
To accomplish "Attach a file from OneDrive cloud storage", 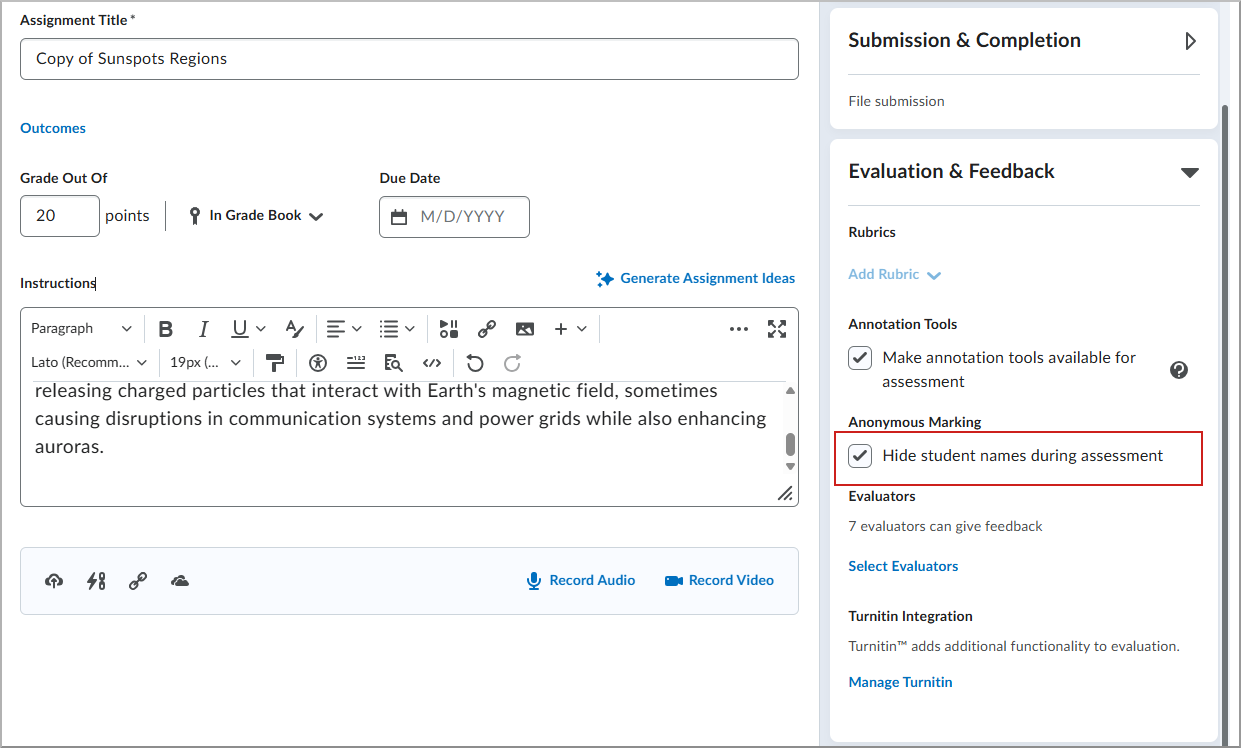I will [179, 580].
